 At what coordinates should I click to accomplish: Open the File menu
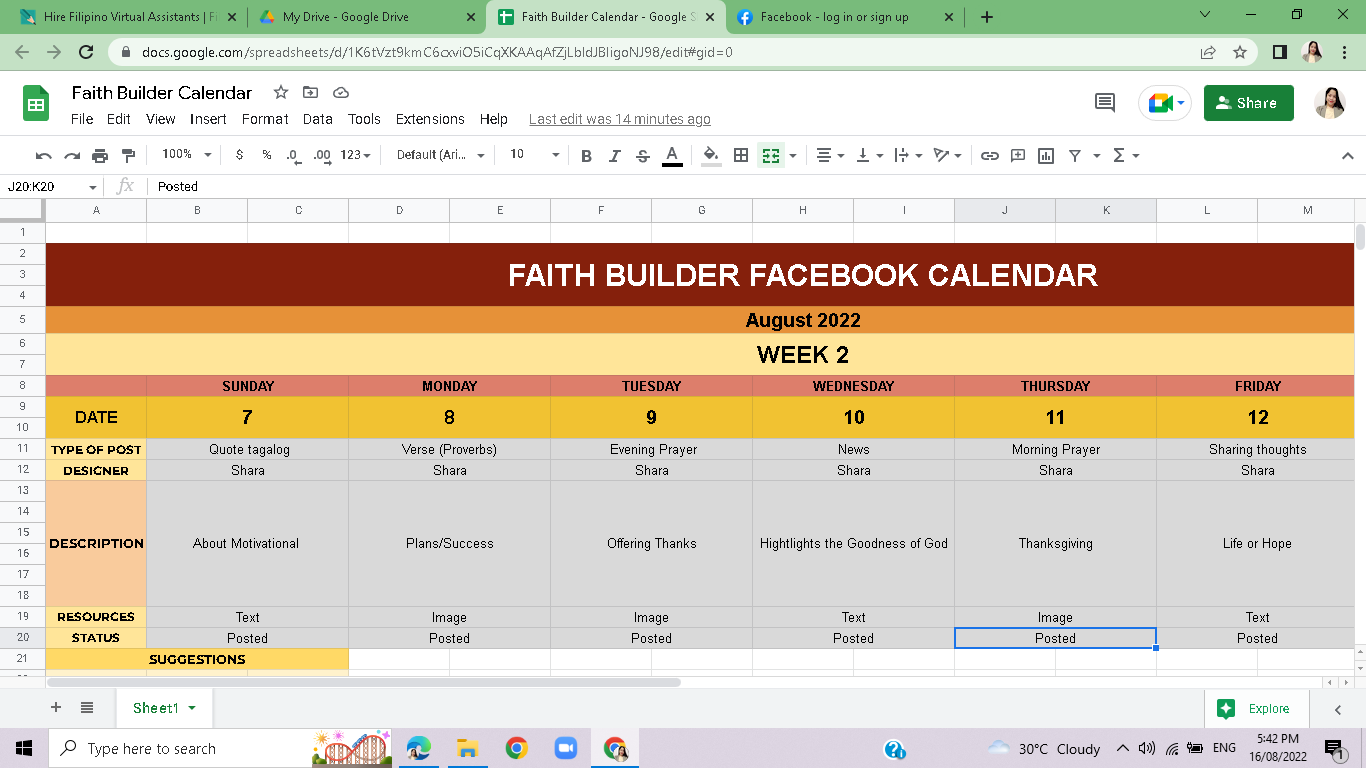(x=82, y=119)
